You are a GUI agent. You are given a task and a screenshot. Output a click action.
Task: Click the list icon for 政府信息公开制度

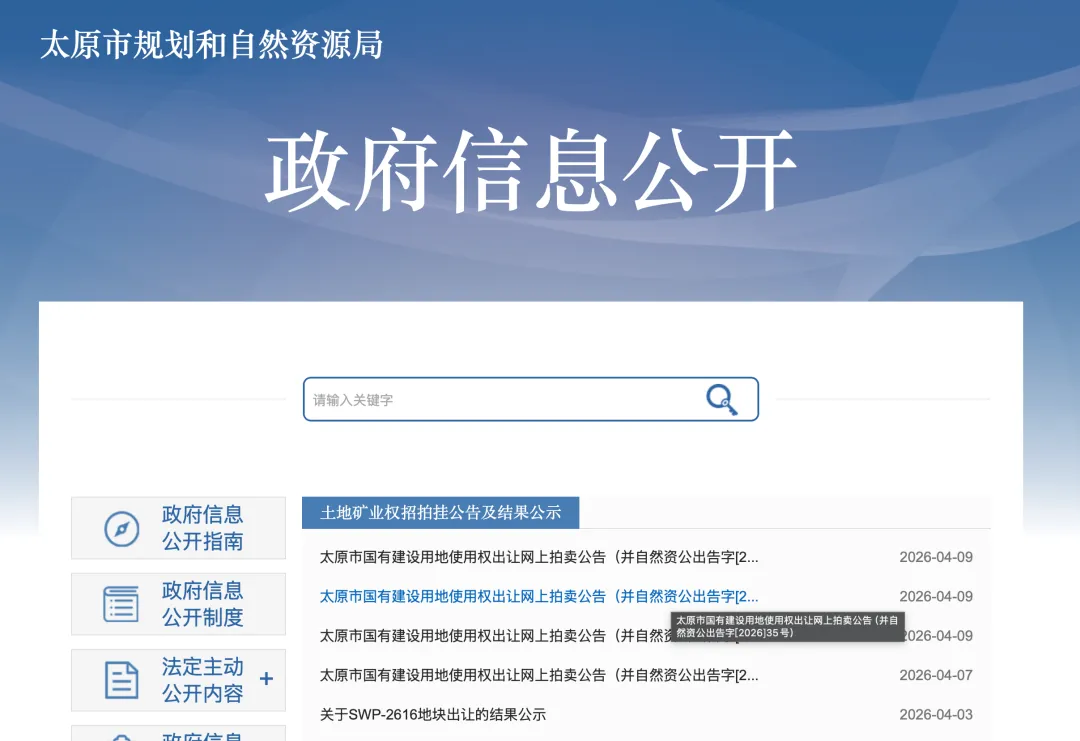(121, 604)
